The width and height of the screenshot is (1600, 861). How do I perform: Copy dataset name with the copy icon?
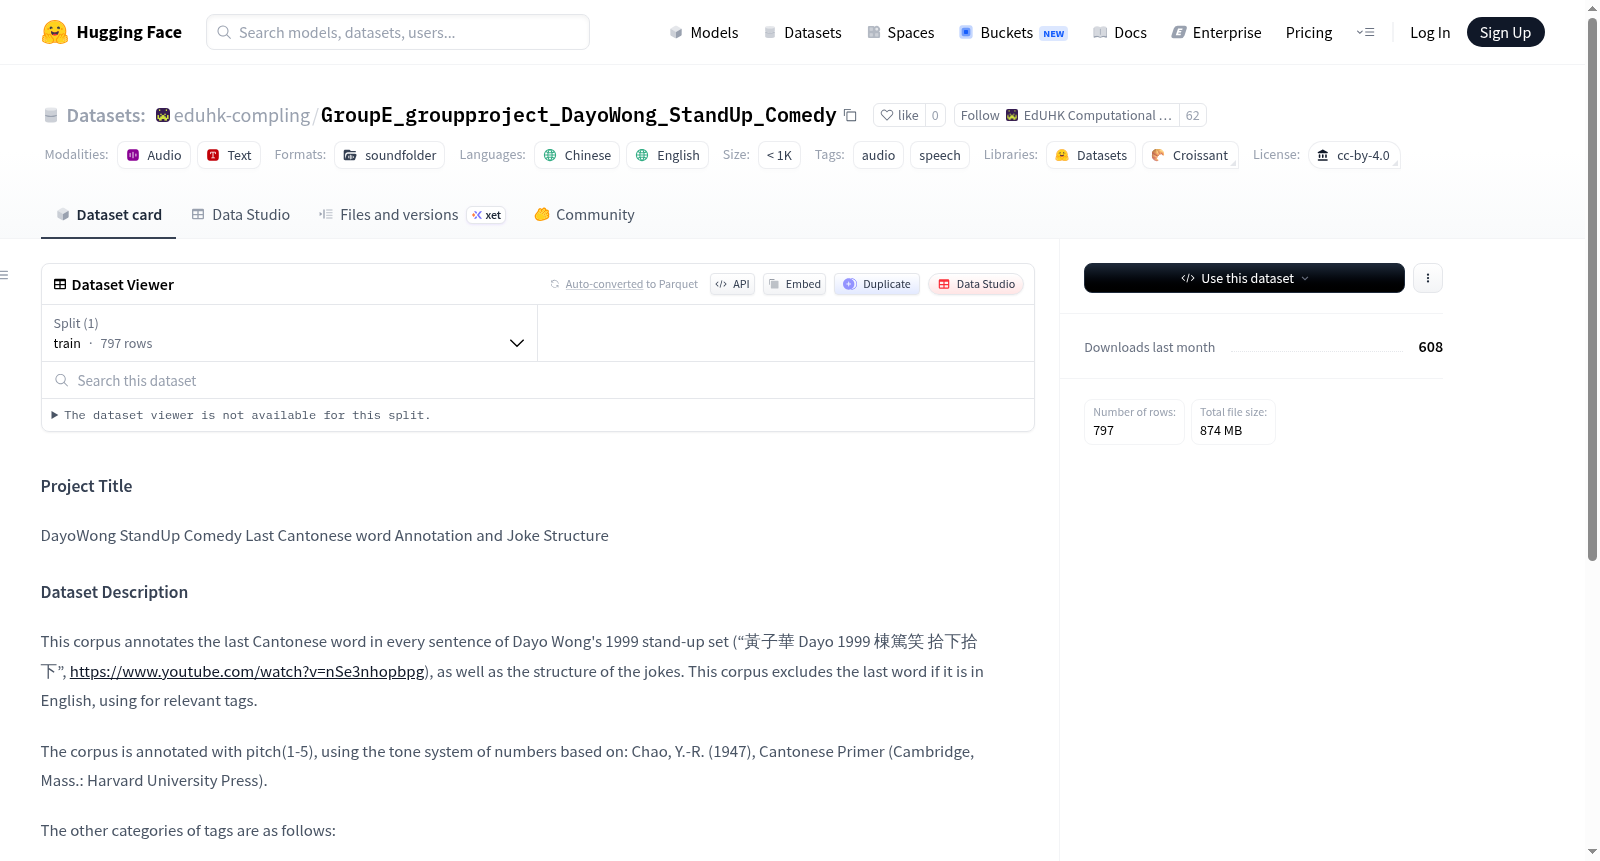pyautogui.click(x=850, y=115)
